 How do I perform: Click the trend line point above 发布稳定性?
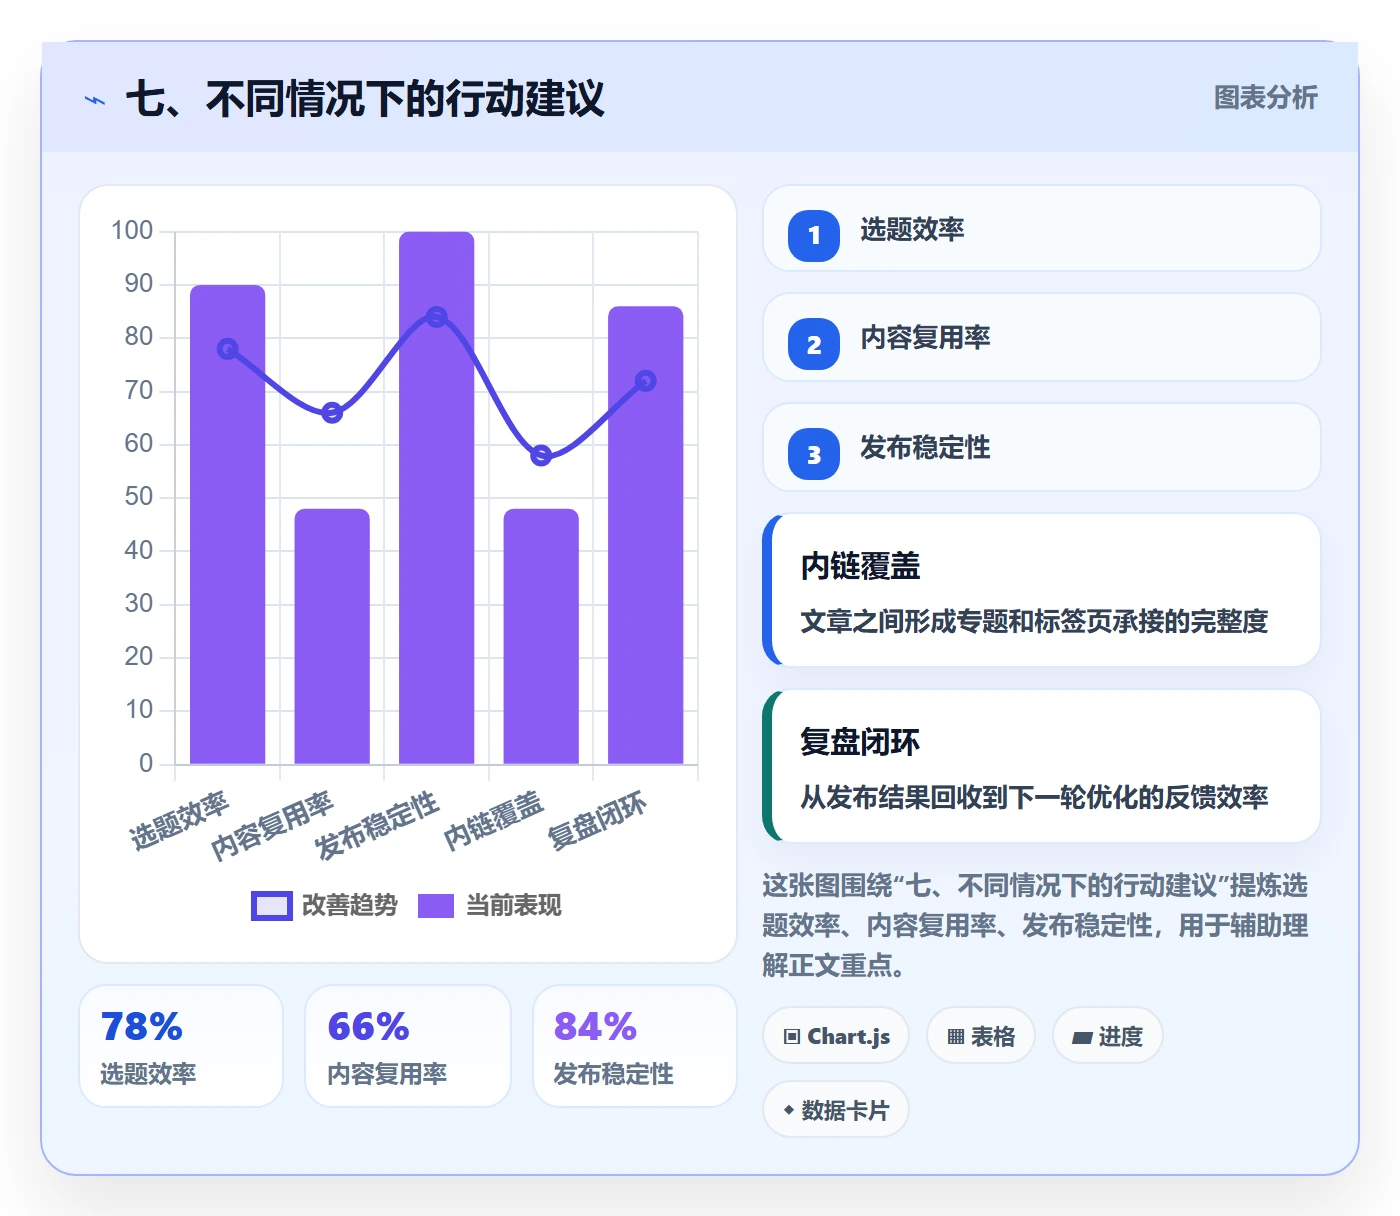pos(437,317)
